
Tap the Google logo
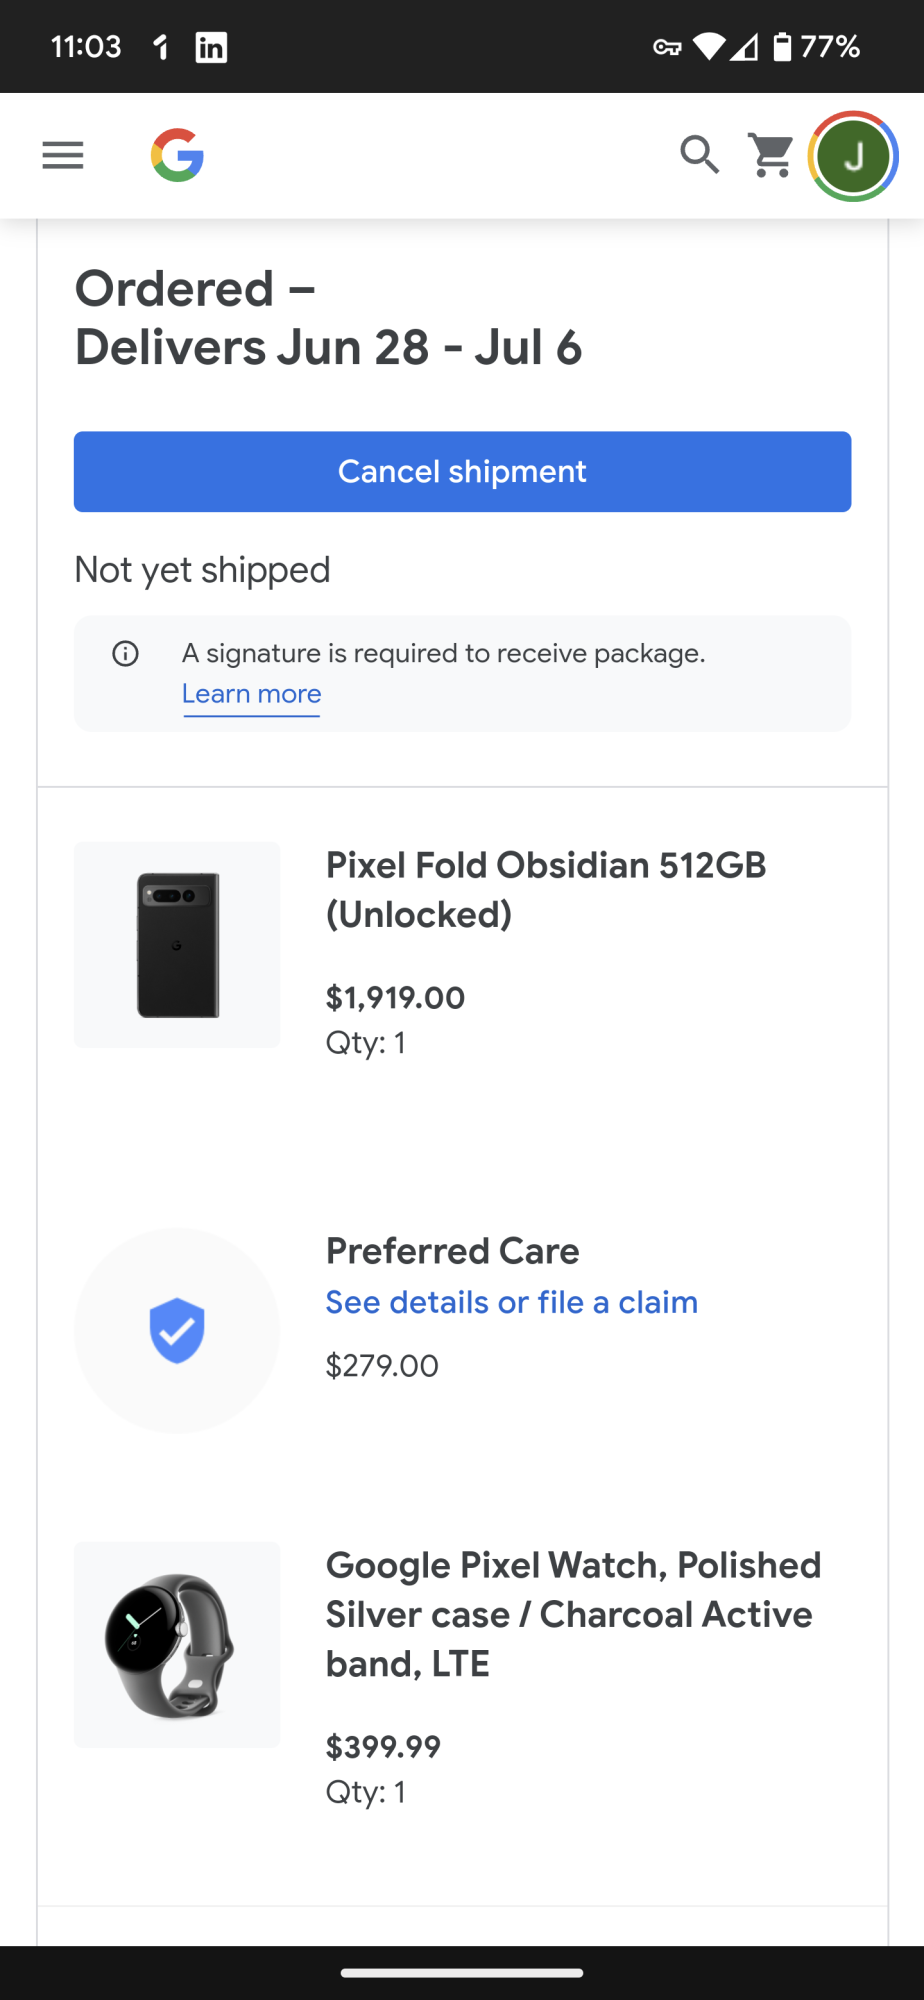(178, 156)
